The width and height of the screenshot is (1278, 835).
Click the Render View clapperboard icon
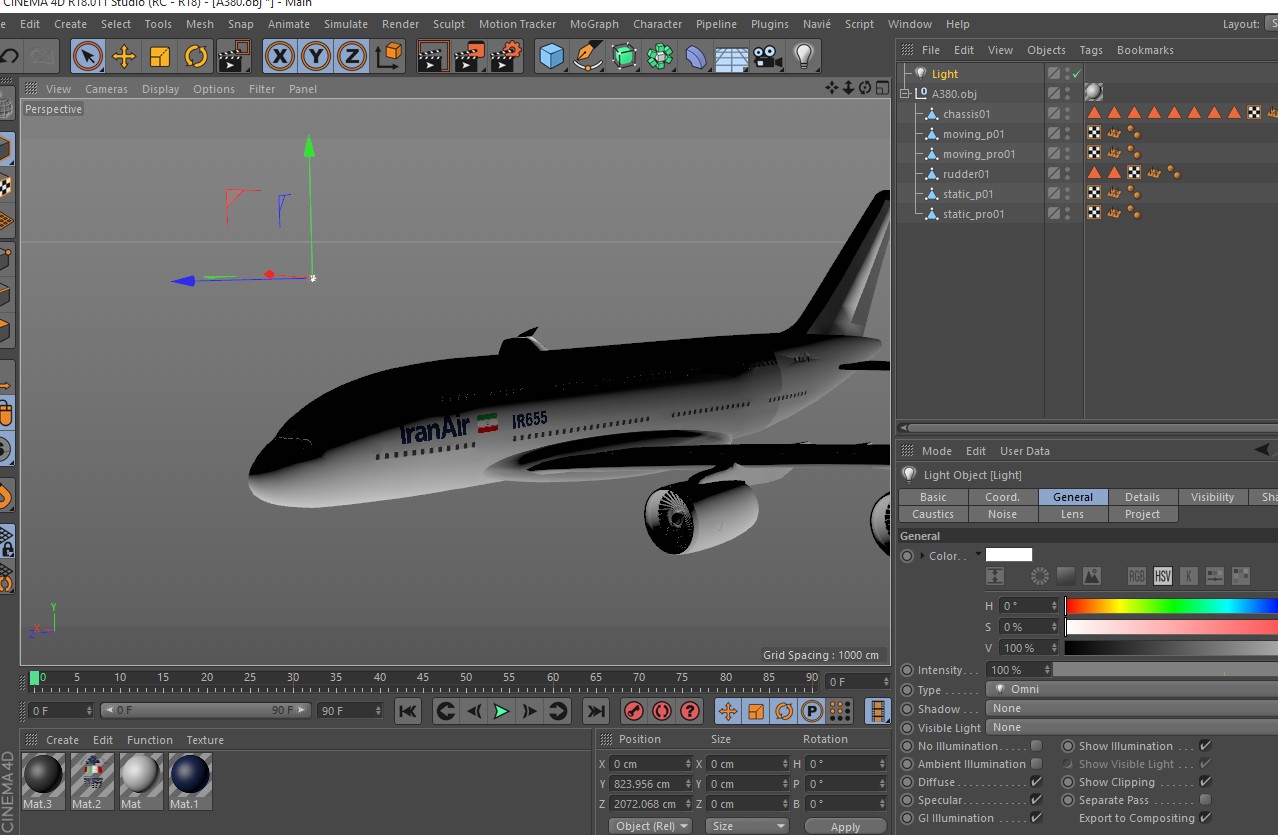coord(433,57)
